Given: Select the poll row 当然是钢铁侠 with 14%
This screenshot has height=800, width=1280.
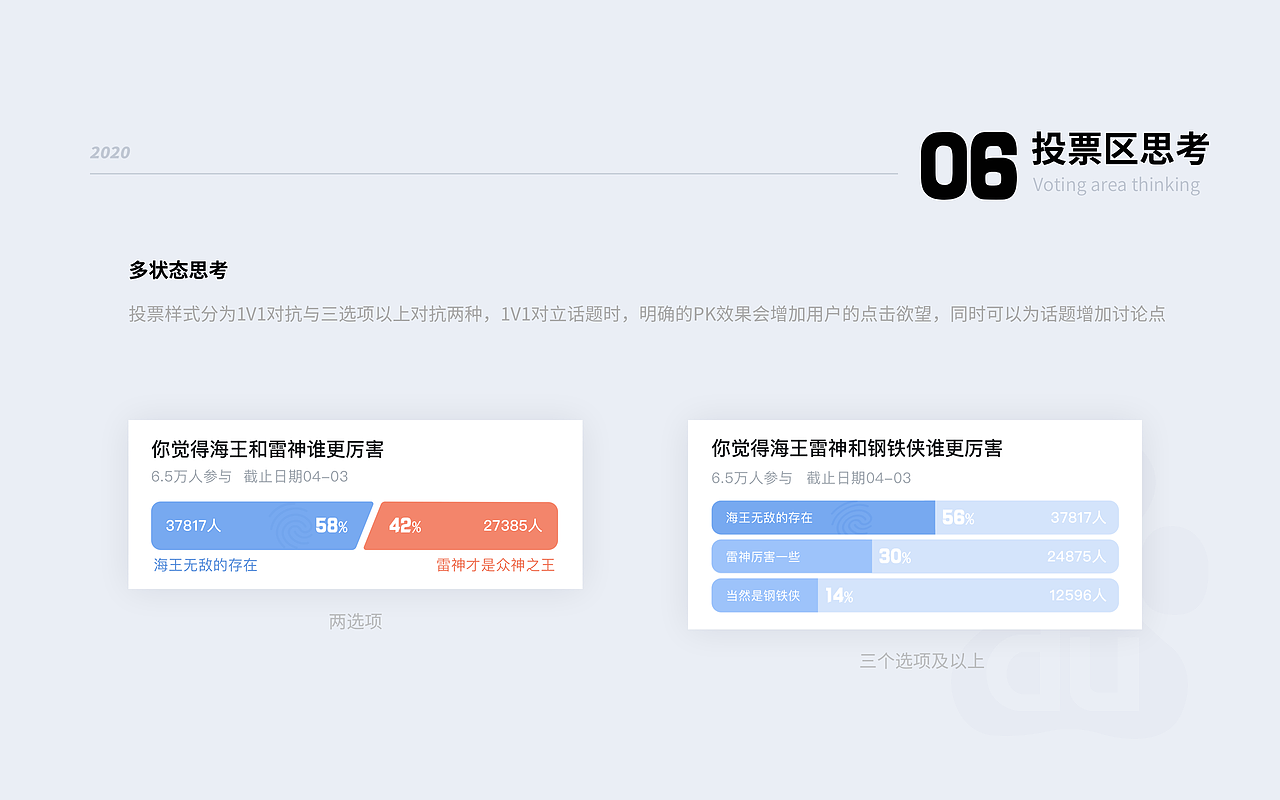Looking at the screenshot, I should click(x=915, y=595).
